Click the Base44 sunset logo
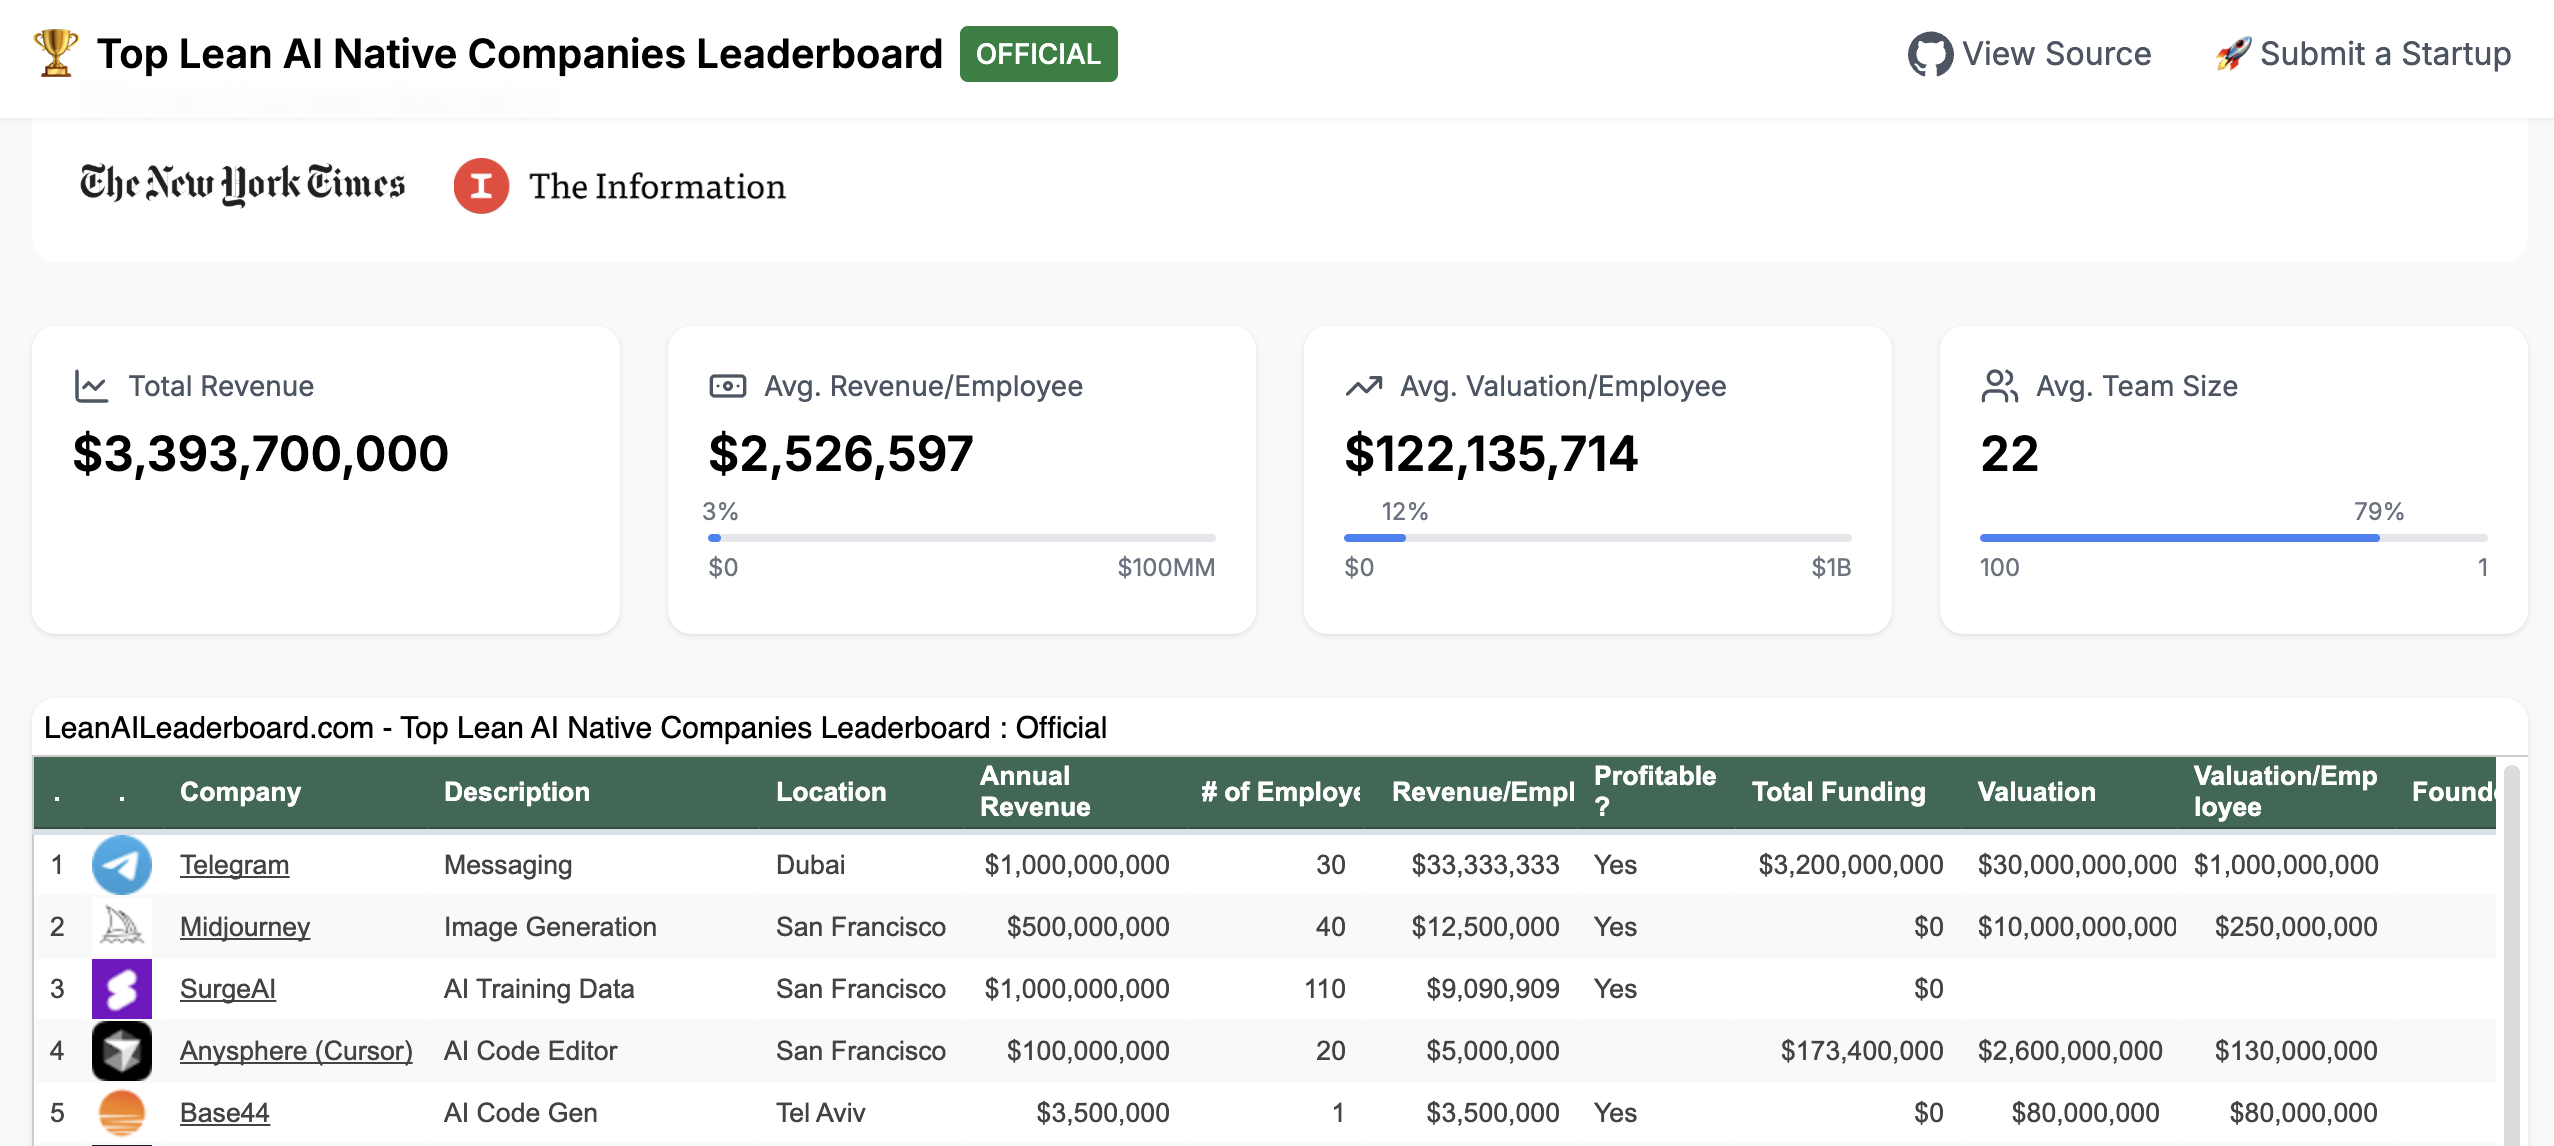 coord(121,1111)
